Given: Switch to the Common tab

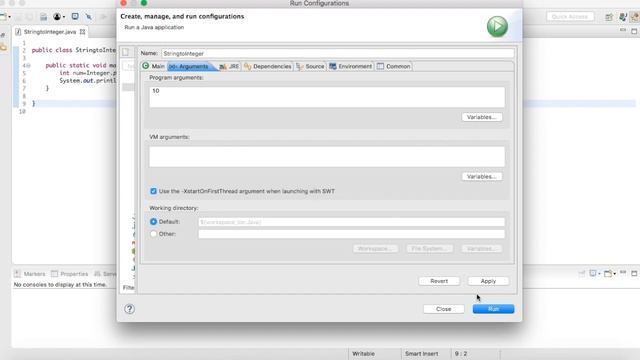Looking at the screenshot, I should [394, 67].
